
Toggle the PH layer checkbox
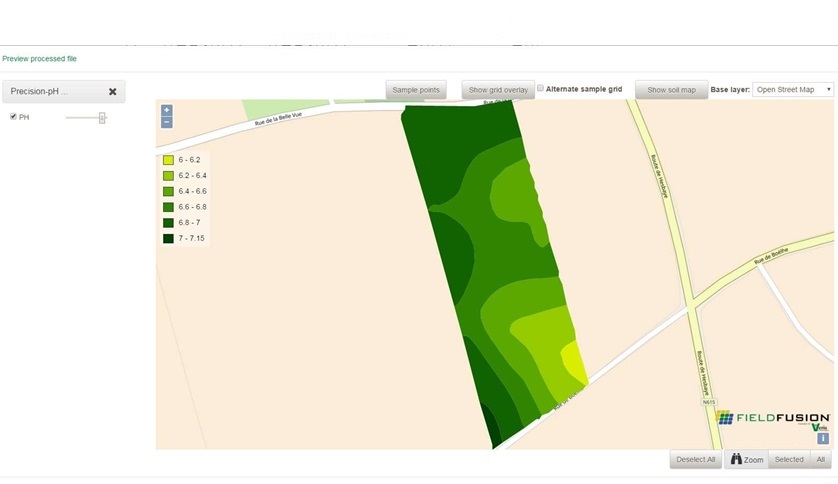pyautogui.click(x=13, y=116)
